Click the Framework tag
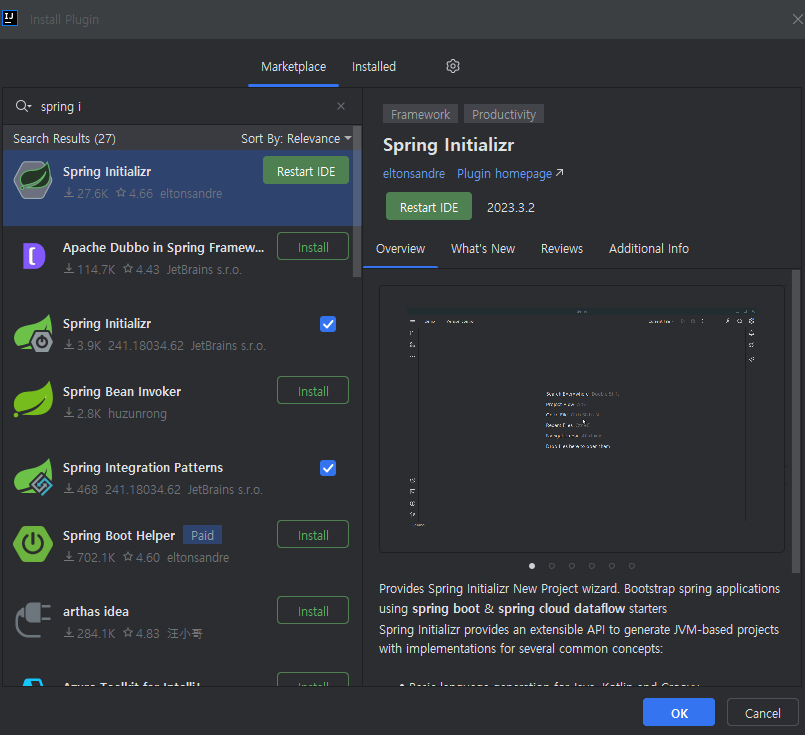Image resolution: width=805 pixels, height=735 pixels. 420,114
